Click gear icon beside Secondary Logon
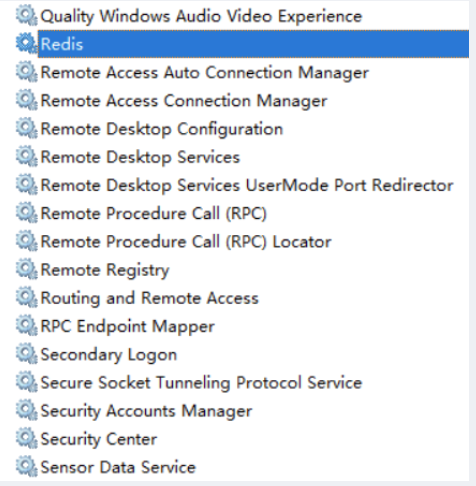 click(x=27, y=354)
